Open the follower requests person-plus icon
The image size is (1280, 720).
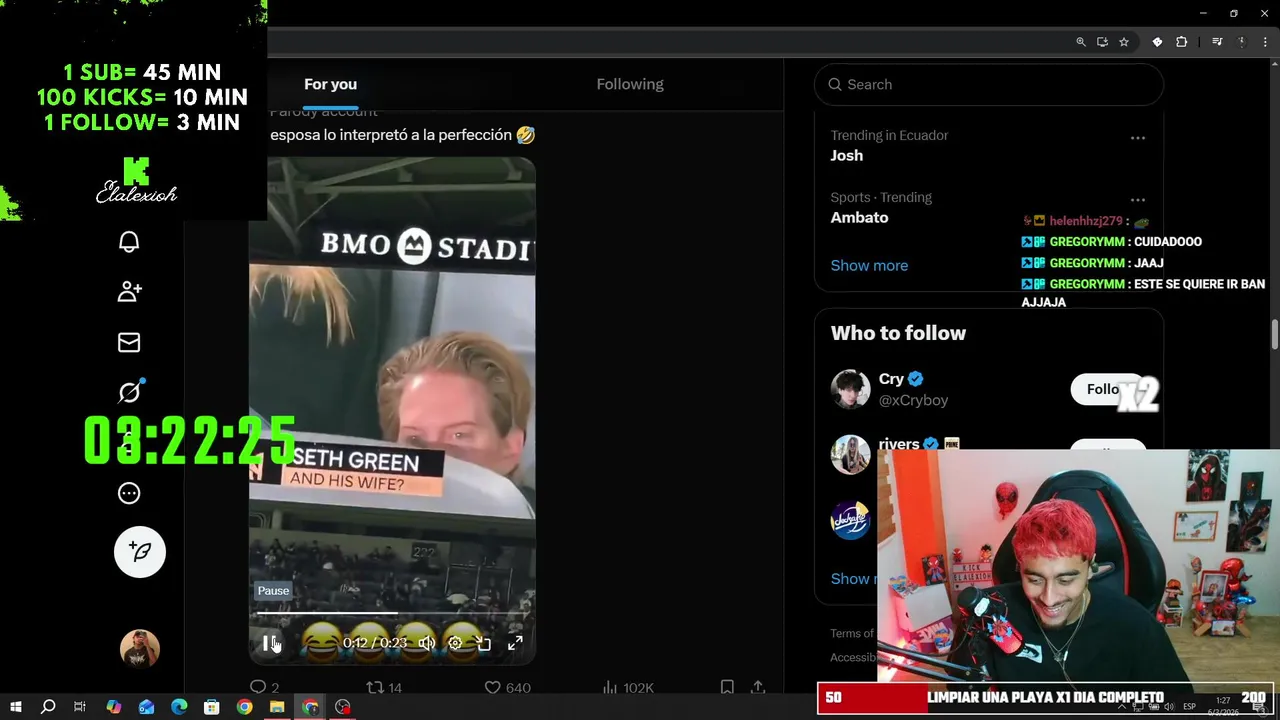coord(129,292)
